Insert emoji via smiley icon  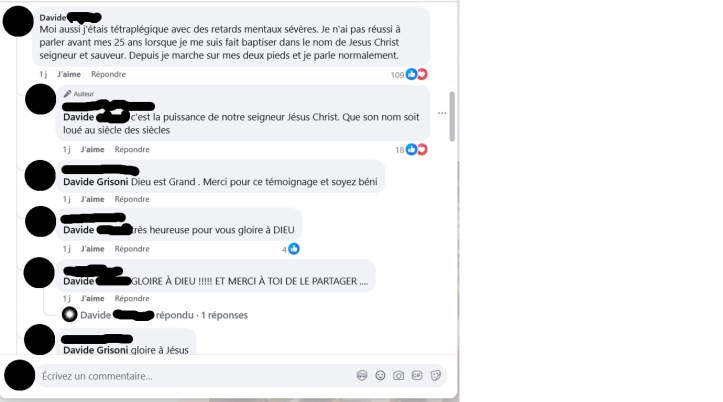(380, 376)
